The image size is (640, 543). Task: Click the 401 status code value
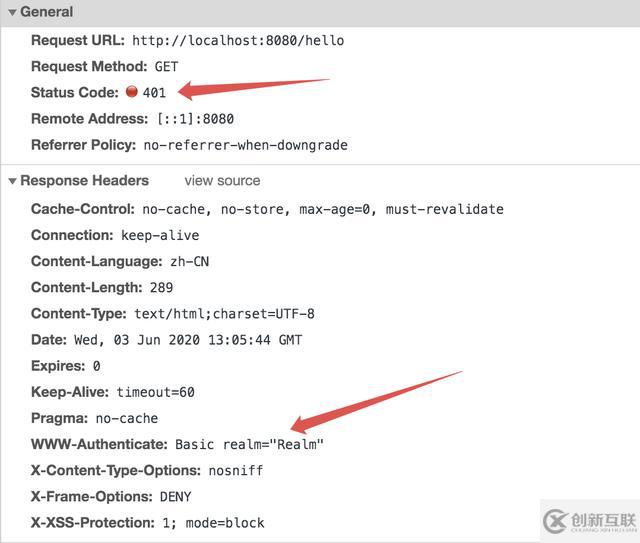pos(154,92)
